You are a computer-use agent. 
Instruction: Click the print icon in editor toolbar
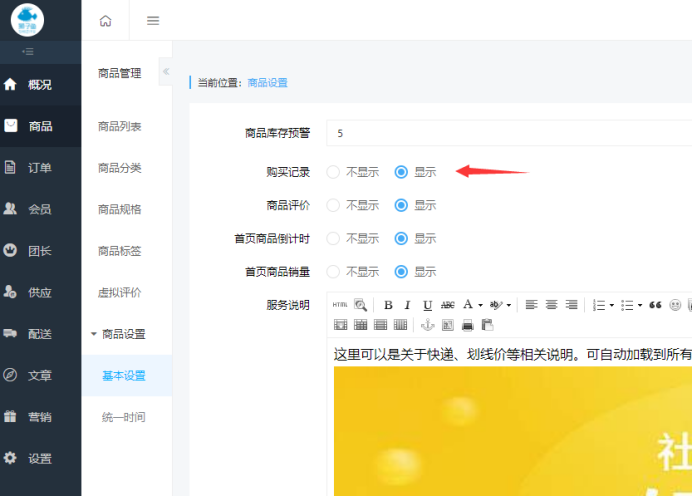[x=467, y=325]
